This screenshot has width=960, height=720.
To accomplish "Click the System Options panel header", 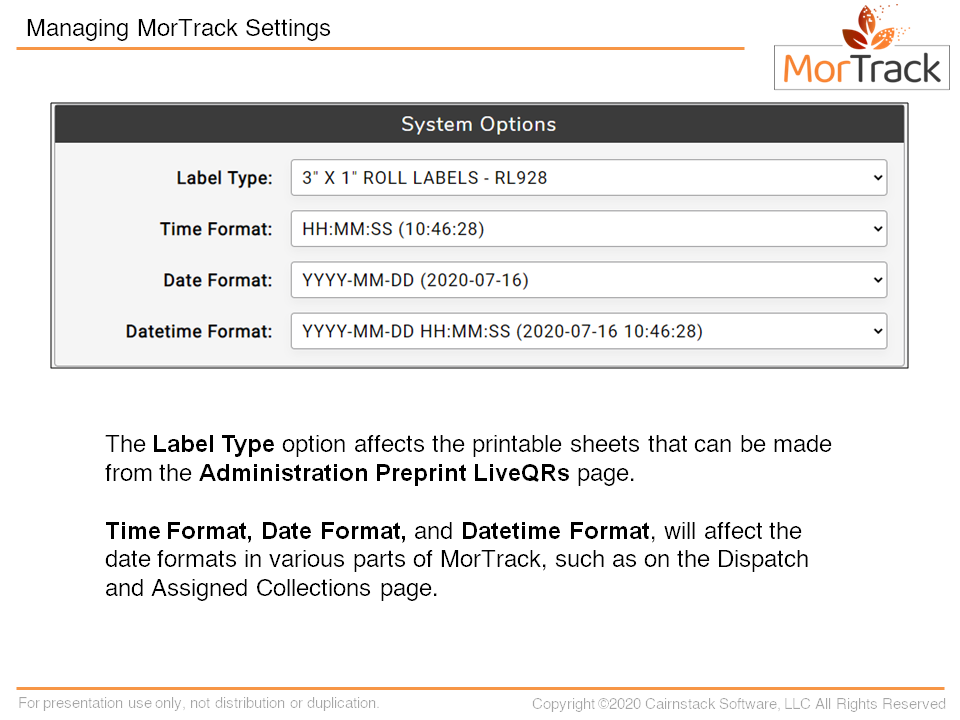I will tap(479, 124).
